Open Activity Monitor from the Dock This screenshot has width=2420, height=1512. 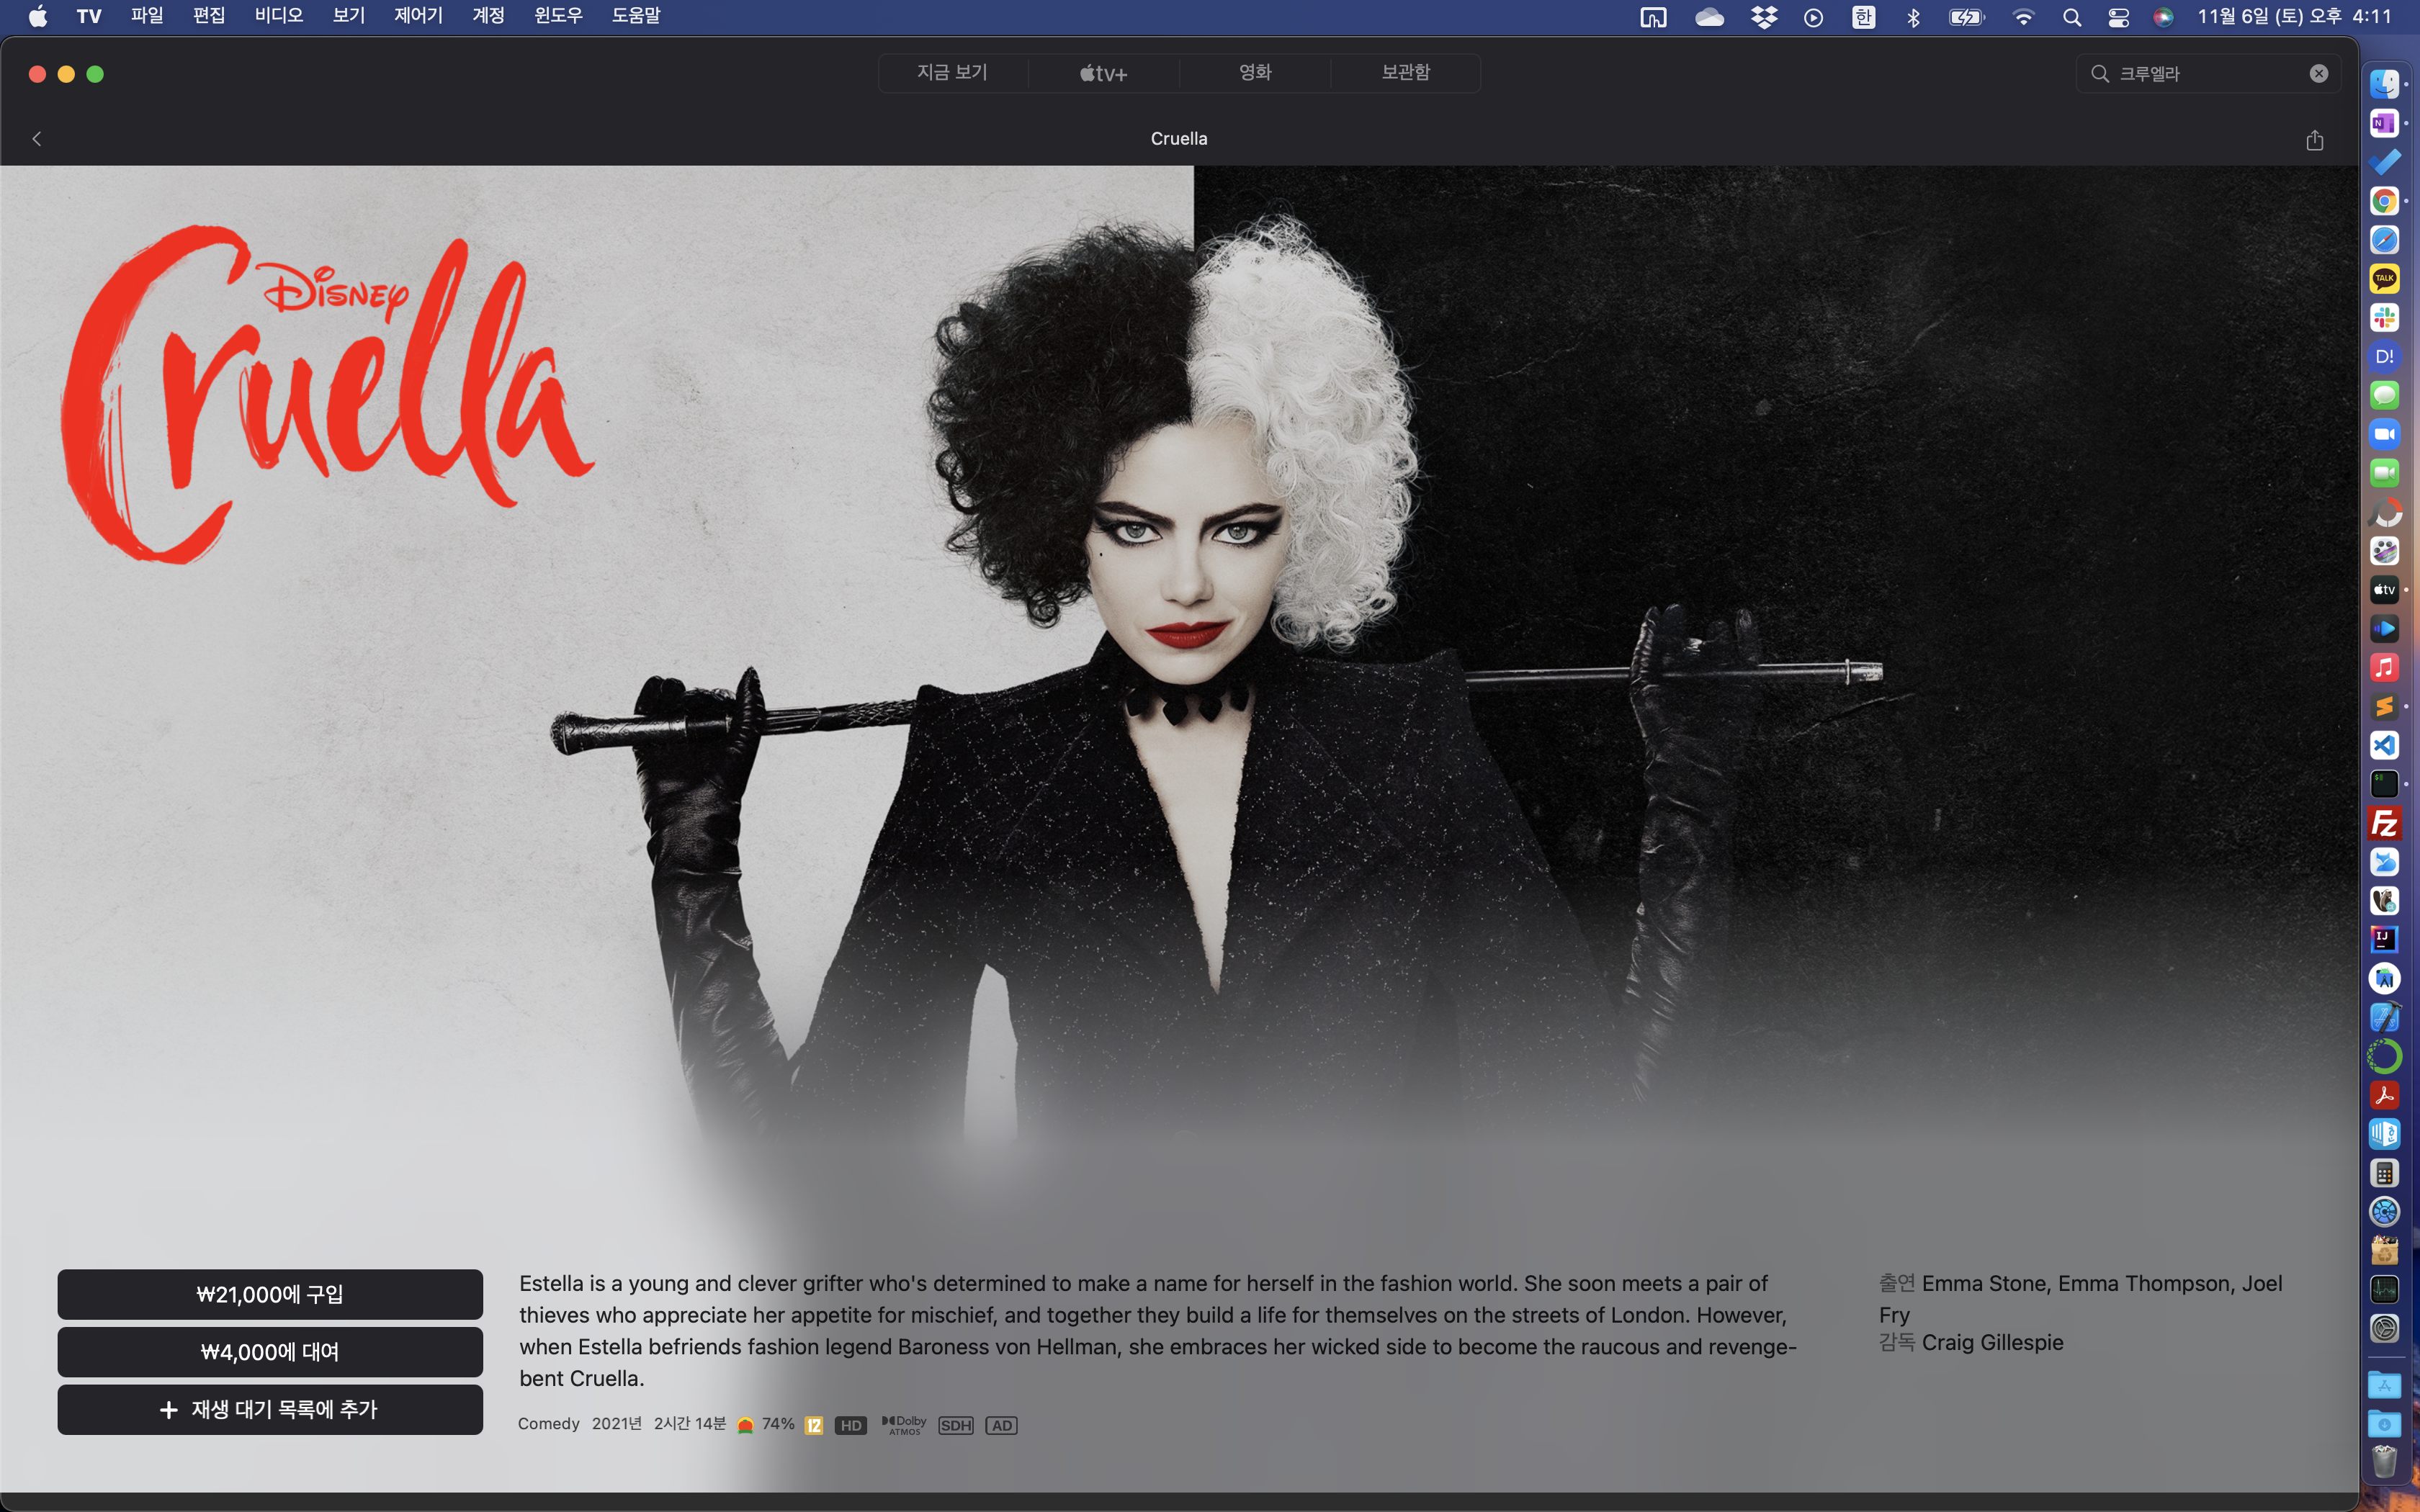pos(2384,1289)
